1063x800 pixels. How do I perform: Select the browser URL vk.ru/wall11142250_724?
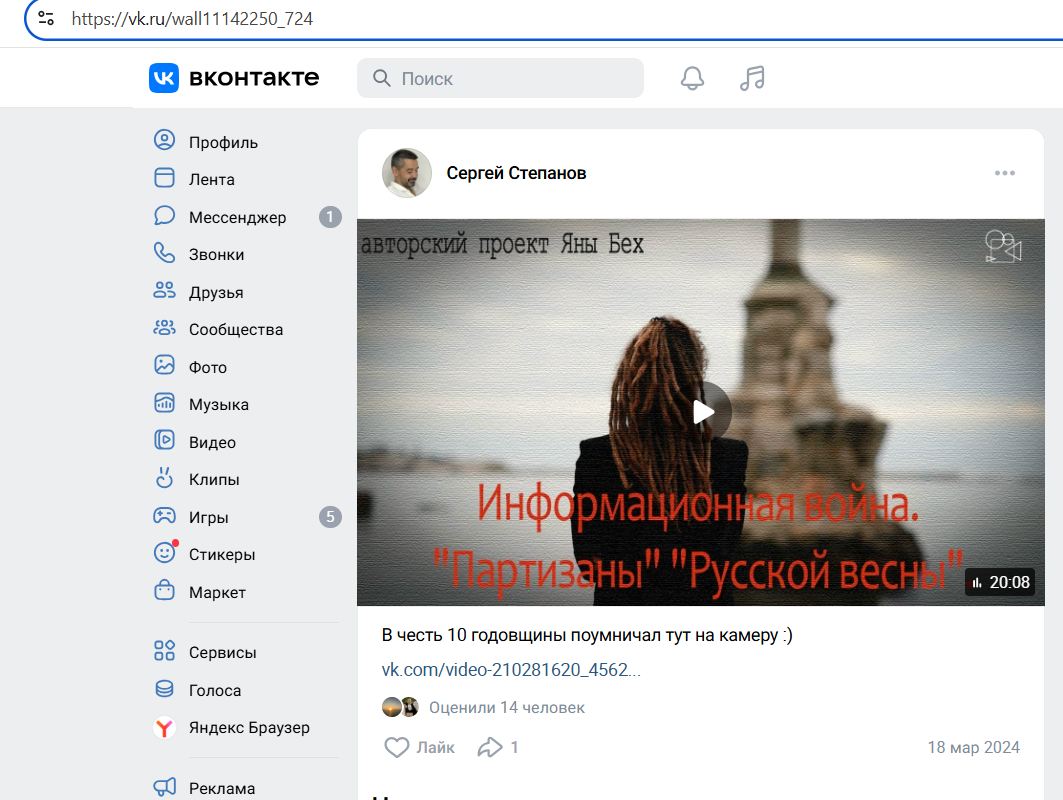[x=192, y=18]
